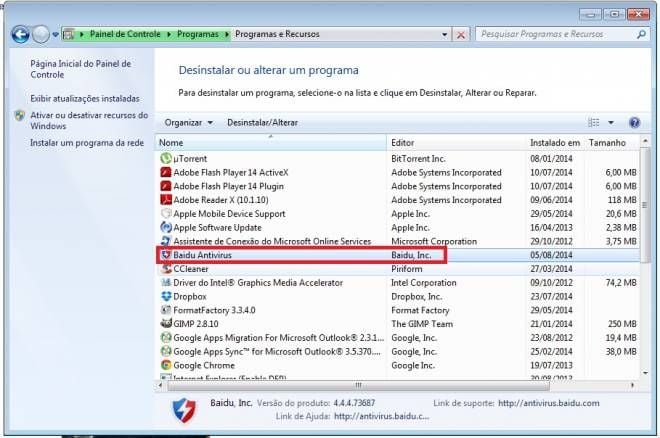Click the Baidu Antivirus shield icon in list
Image resolution: width=660 pixels, height=438 pixels.
tap(166, 255)
